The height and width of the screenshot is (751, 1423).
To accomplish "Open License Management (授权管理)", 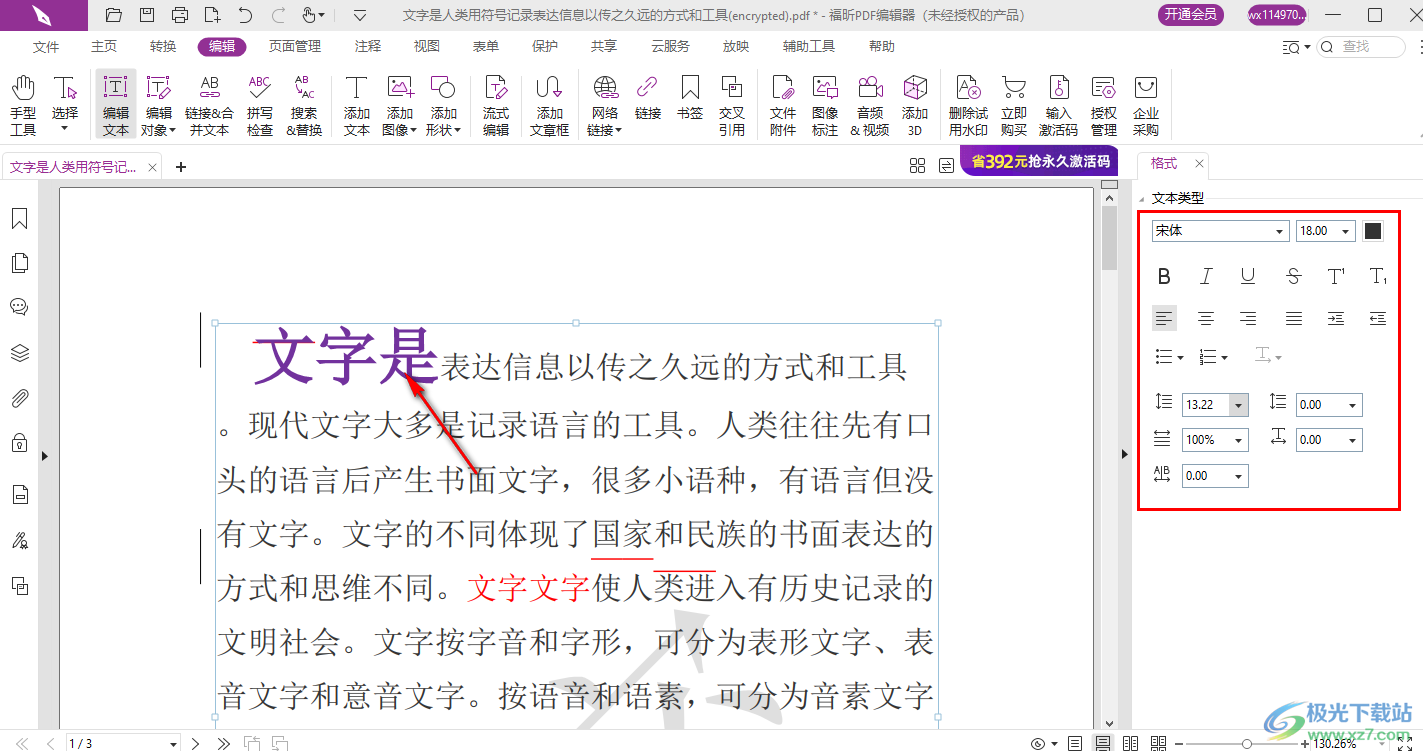I will [1104, 105].
